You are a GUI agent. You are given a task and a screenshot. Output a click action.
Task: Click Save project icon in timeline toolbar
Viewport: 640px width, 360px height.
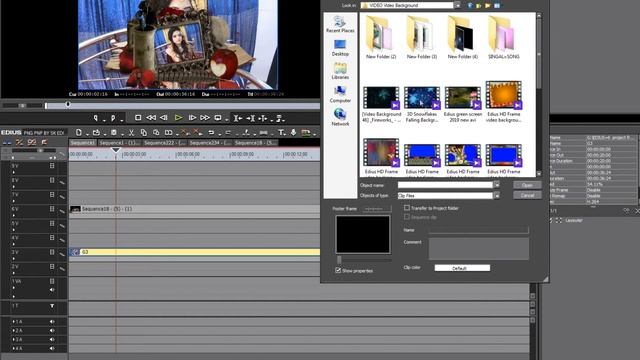point(114,133)
